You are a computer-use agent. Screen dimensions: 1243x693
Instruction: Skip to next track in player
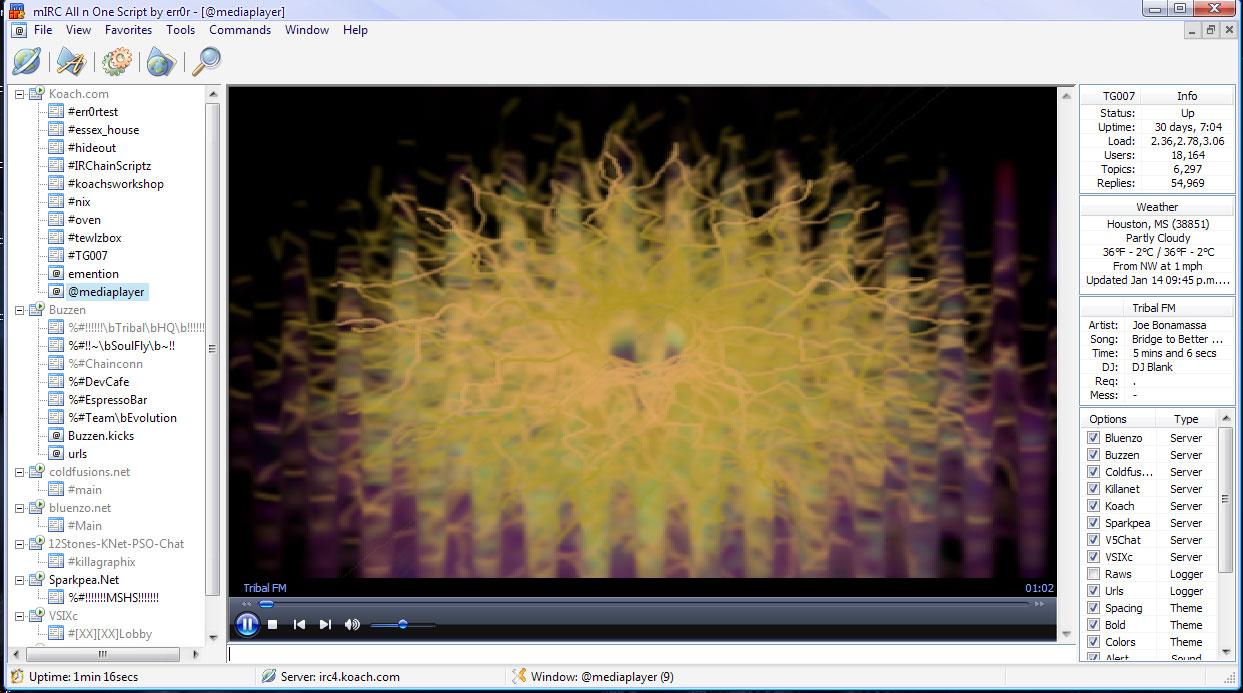click(x=325, y=625)
